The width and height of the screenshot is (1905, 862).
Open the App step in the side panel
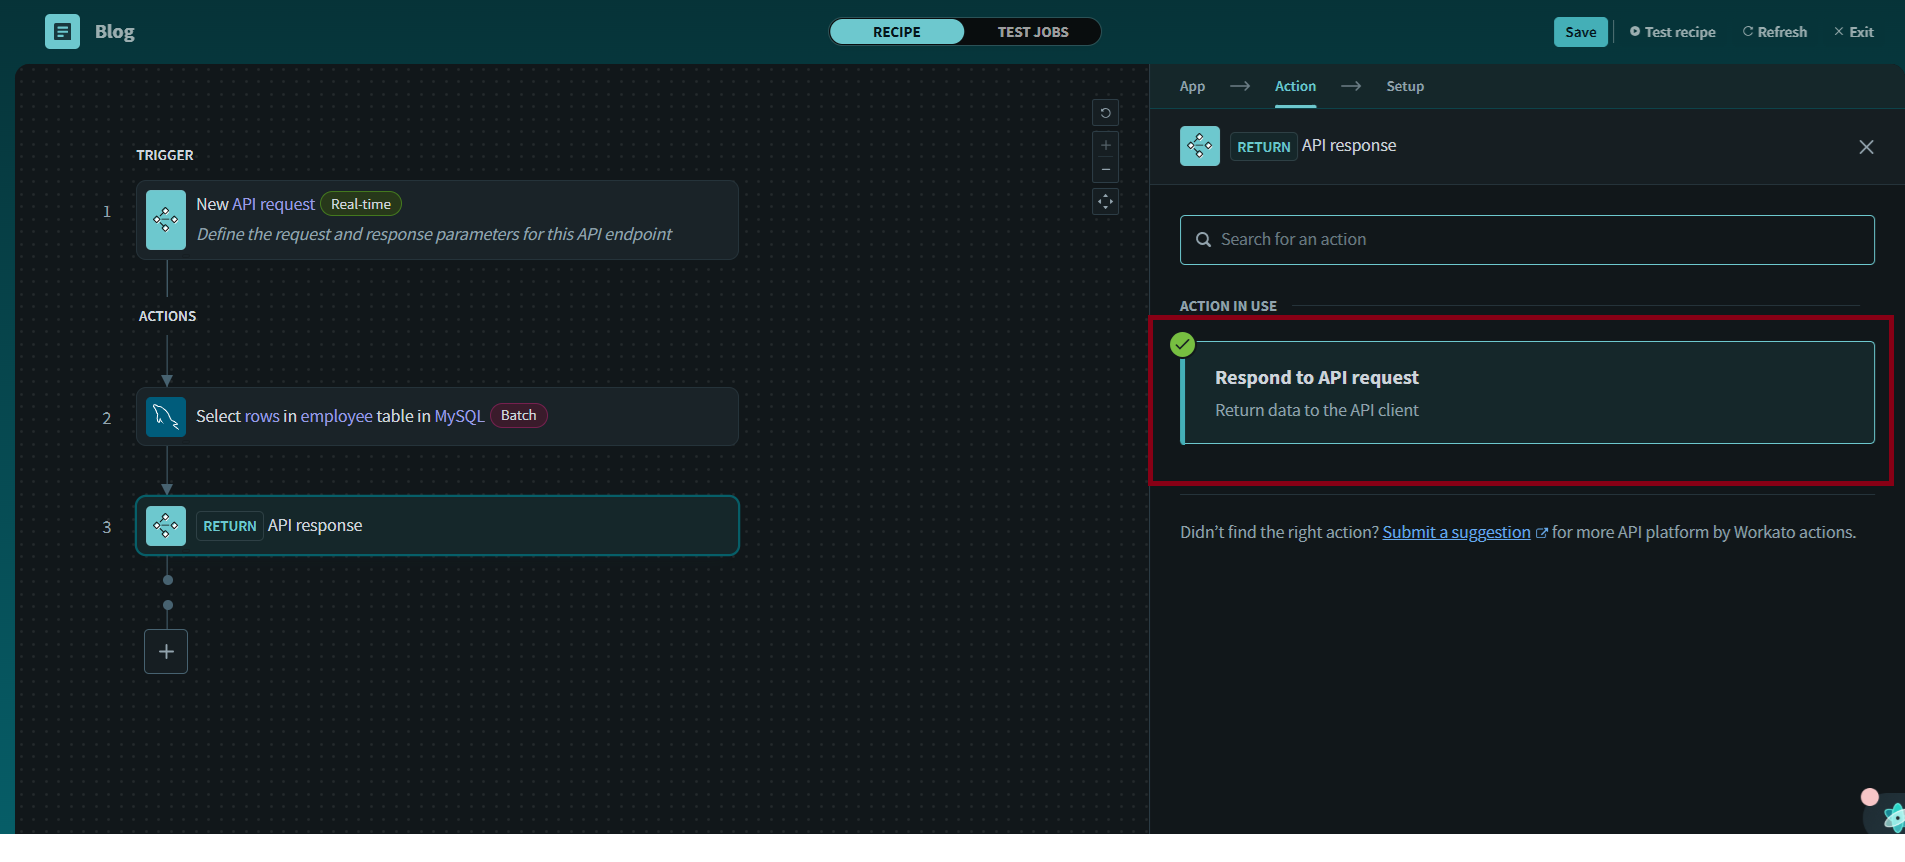pyautogui.click(x=1192, y=86)
